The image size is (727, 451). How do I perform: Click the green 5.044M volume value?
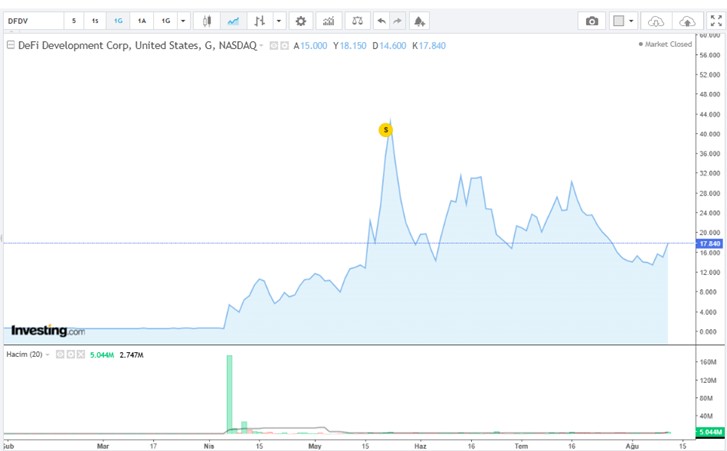(102, 355)
